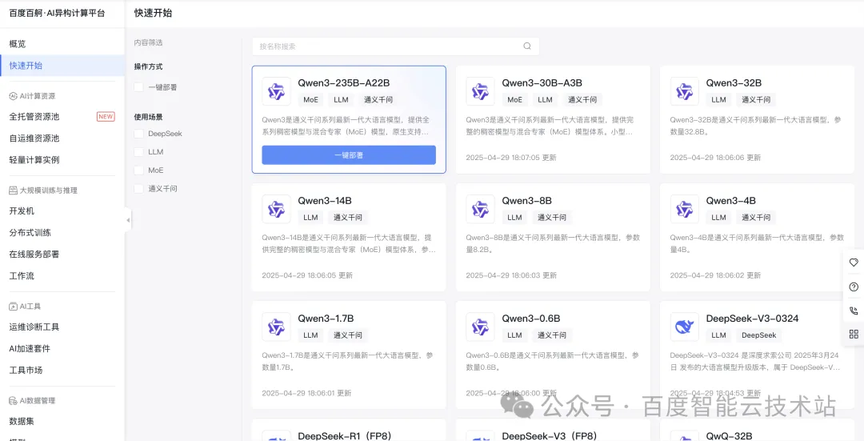Click the 2025-04-29 18:07:05 更新 timestamp
This screenshot has width=864, height=441.
511,157
